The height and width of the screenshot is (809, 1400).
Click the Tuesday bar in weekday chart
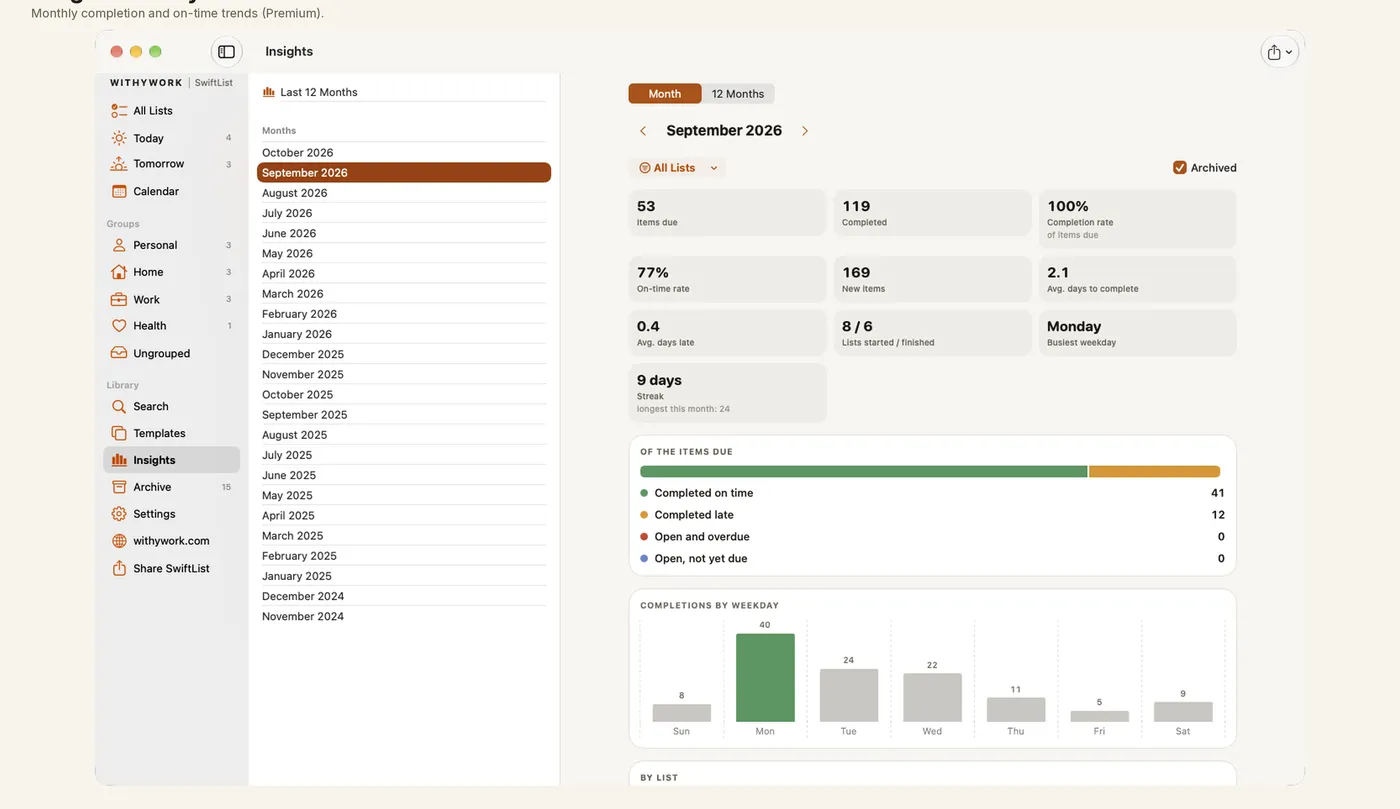(849, 695)
